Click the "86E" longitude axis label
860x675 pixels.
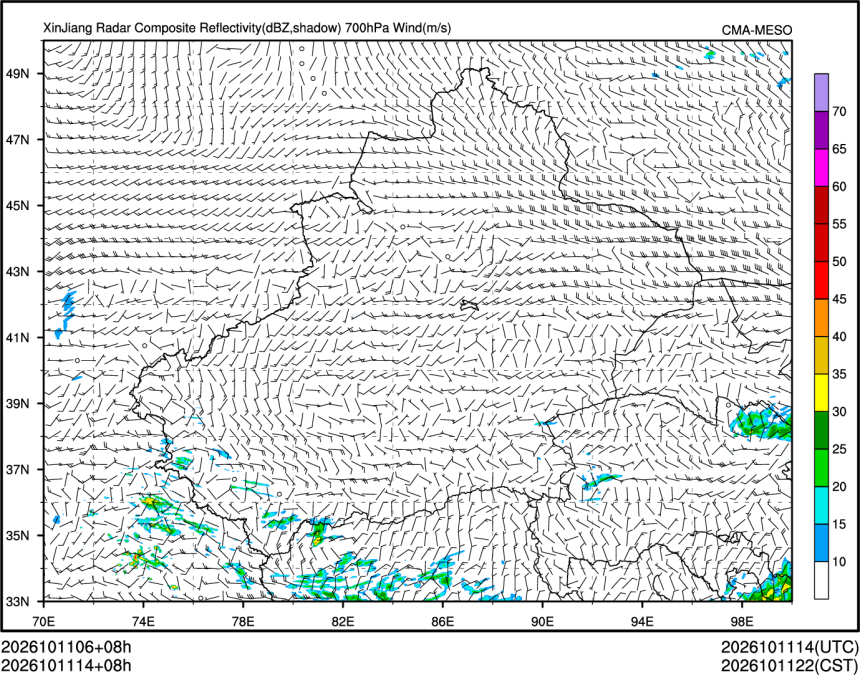tap(443, 621)
